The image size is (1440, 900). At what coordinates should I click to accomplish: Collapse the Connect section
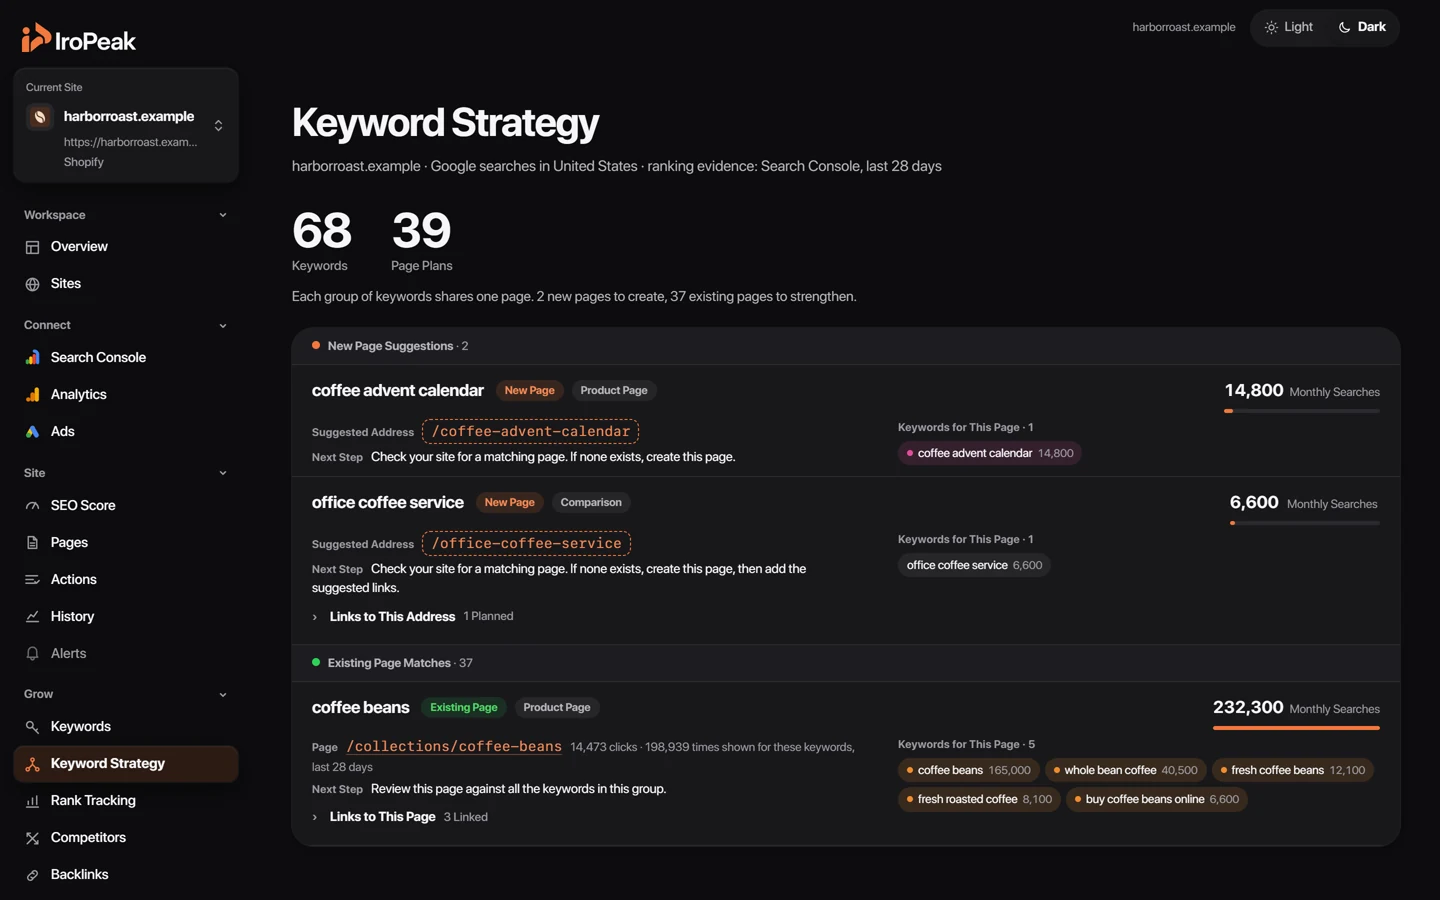pos(223,326)
